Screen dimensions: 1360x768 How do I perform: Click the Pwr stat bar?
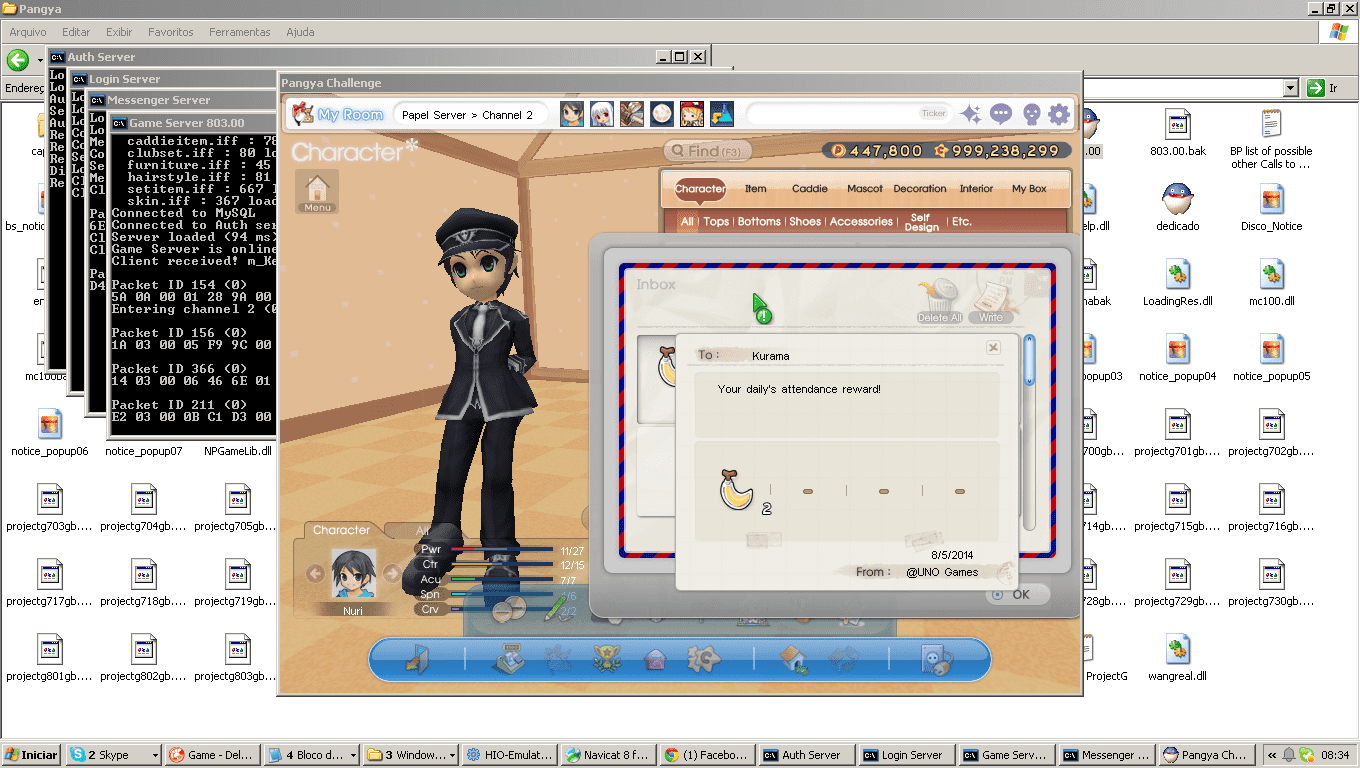pyautogui.click(x=502, y=549)
